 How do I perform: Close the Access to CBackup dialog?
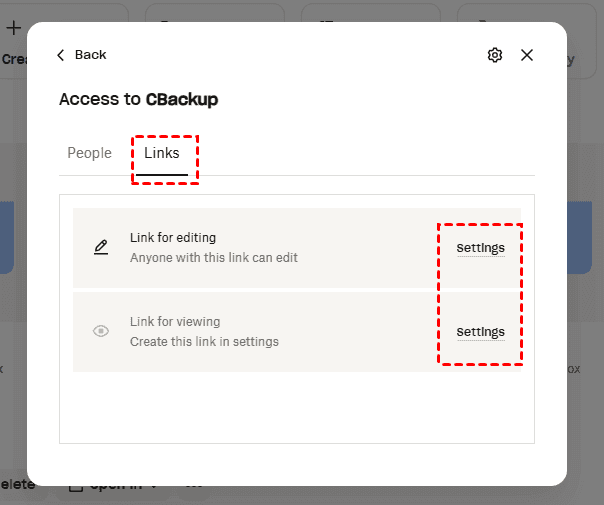[x=527, y=55]
